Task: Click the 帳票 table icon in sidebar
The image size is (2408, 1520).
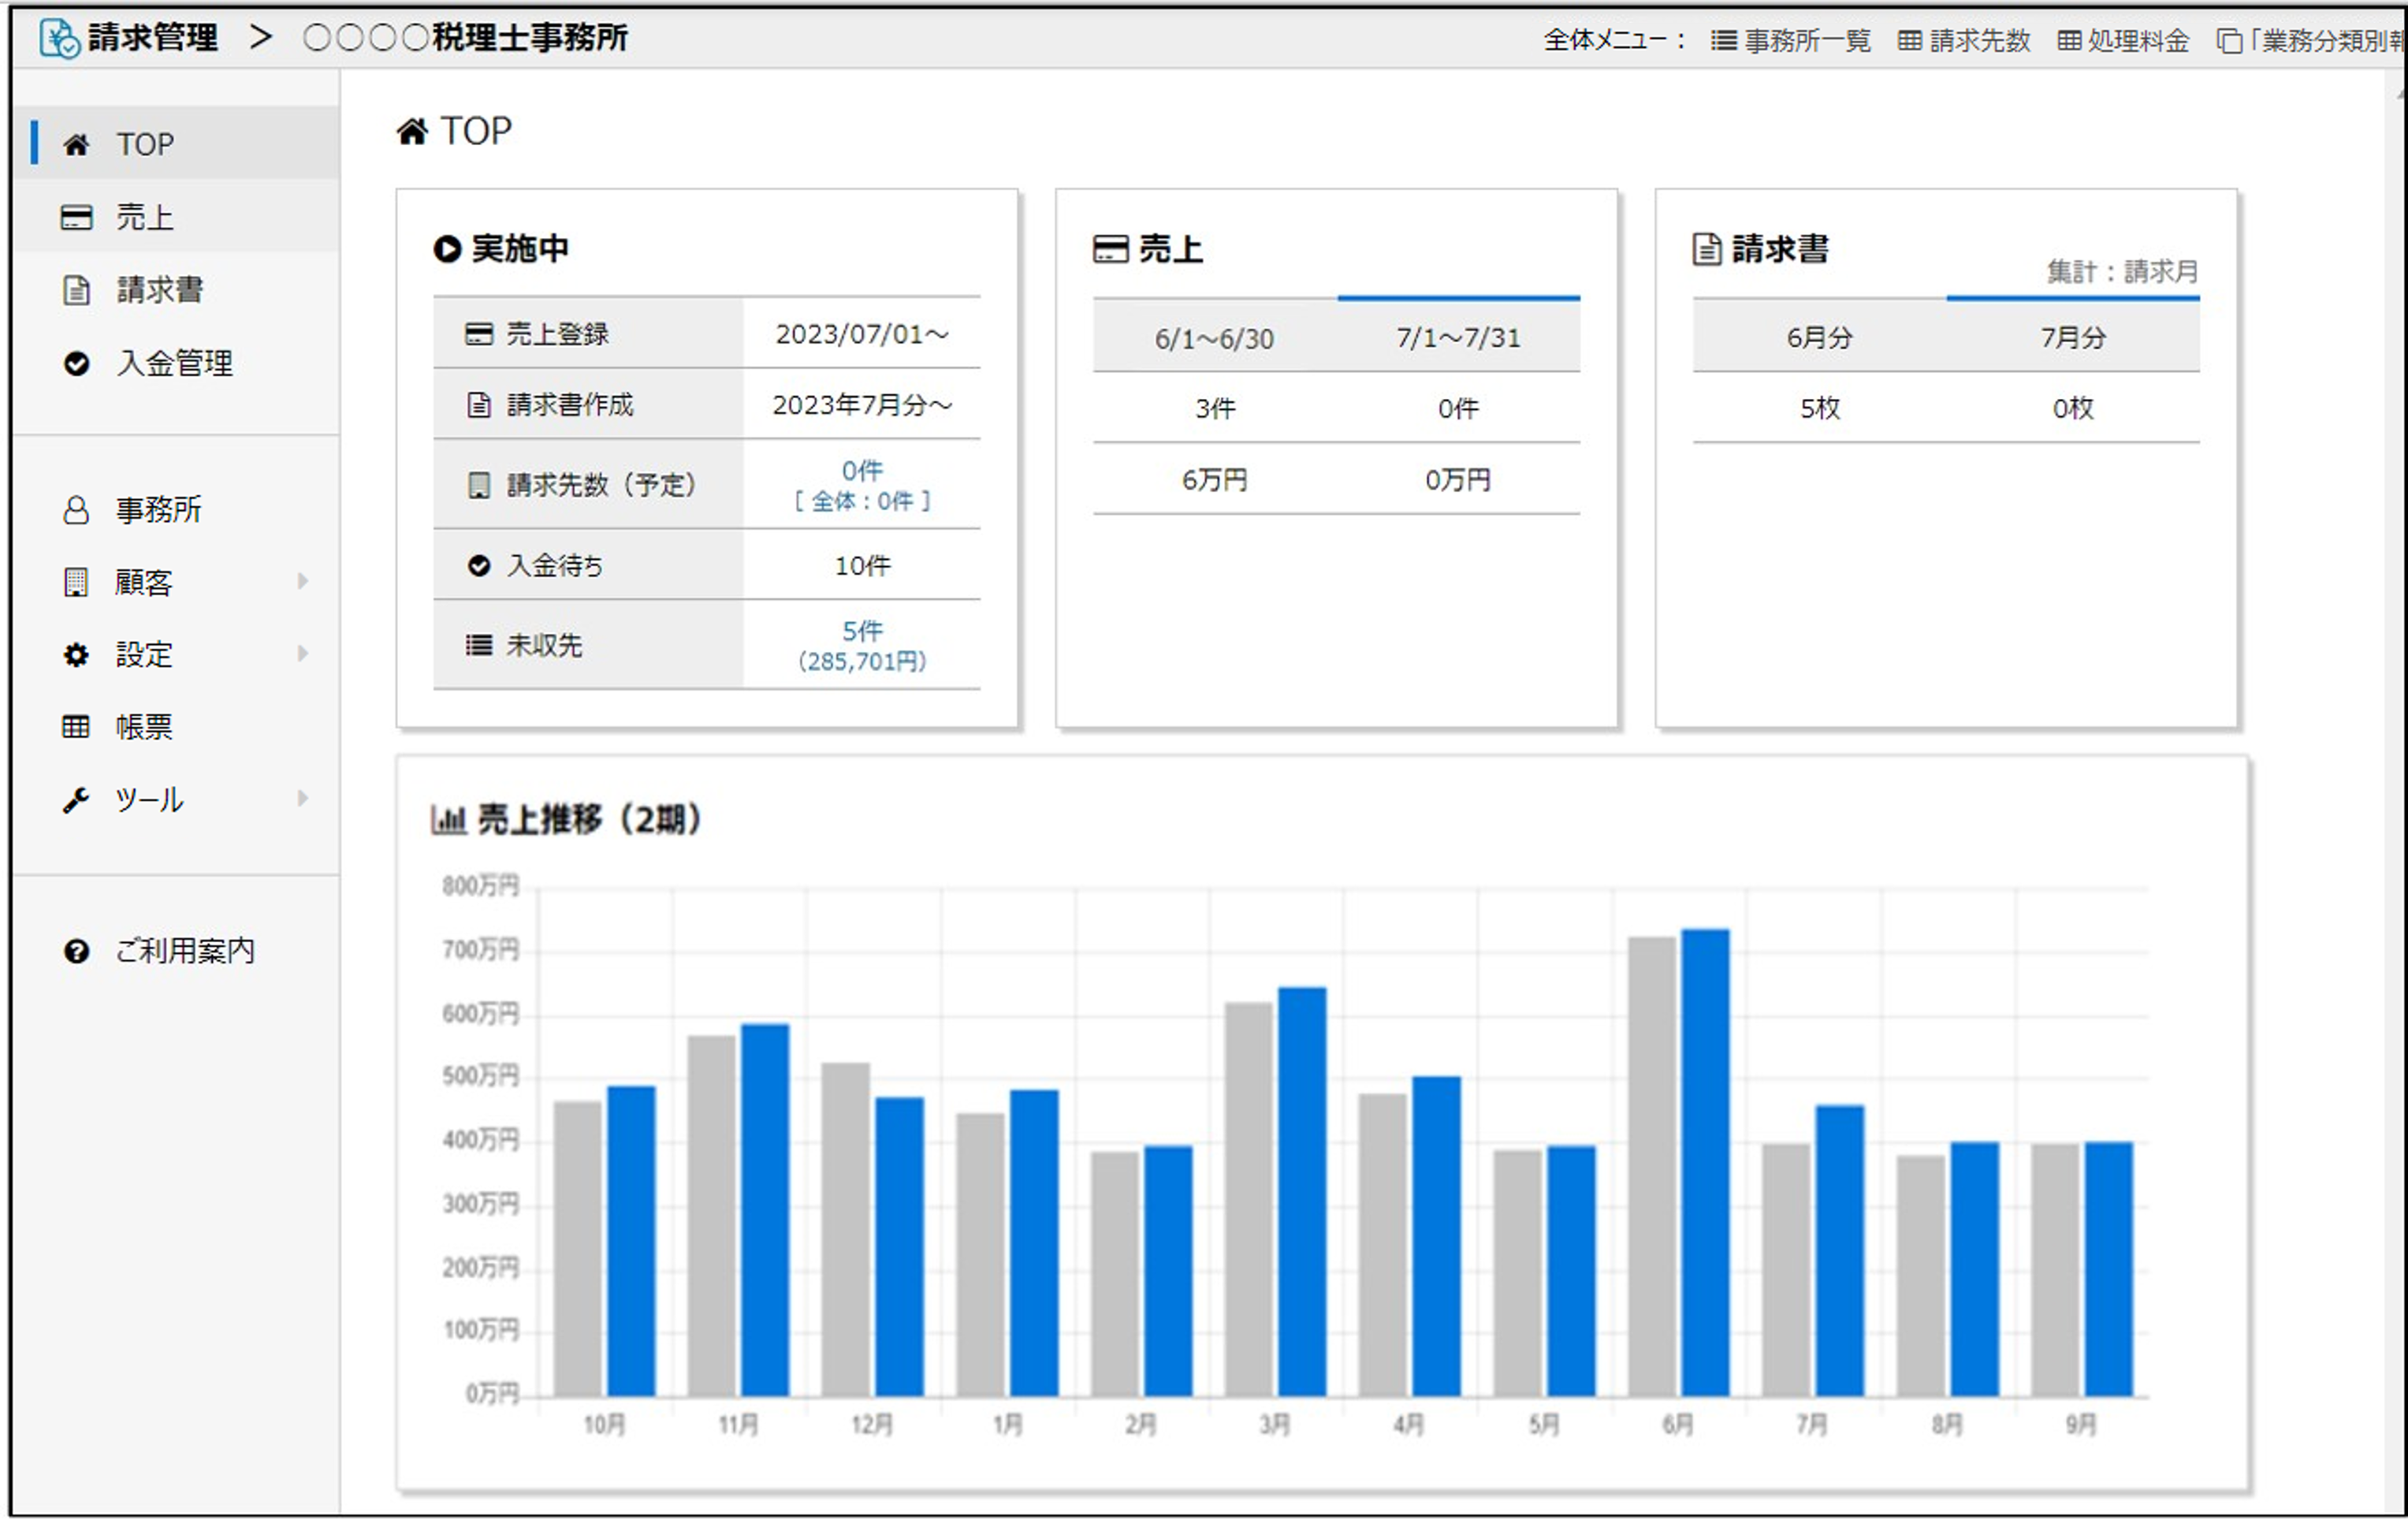Action: coord(76,726)
